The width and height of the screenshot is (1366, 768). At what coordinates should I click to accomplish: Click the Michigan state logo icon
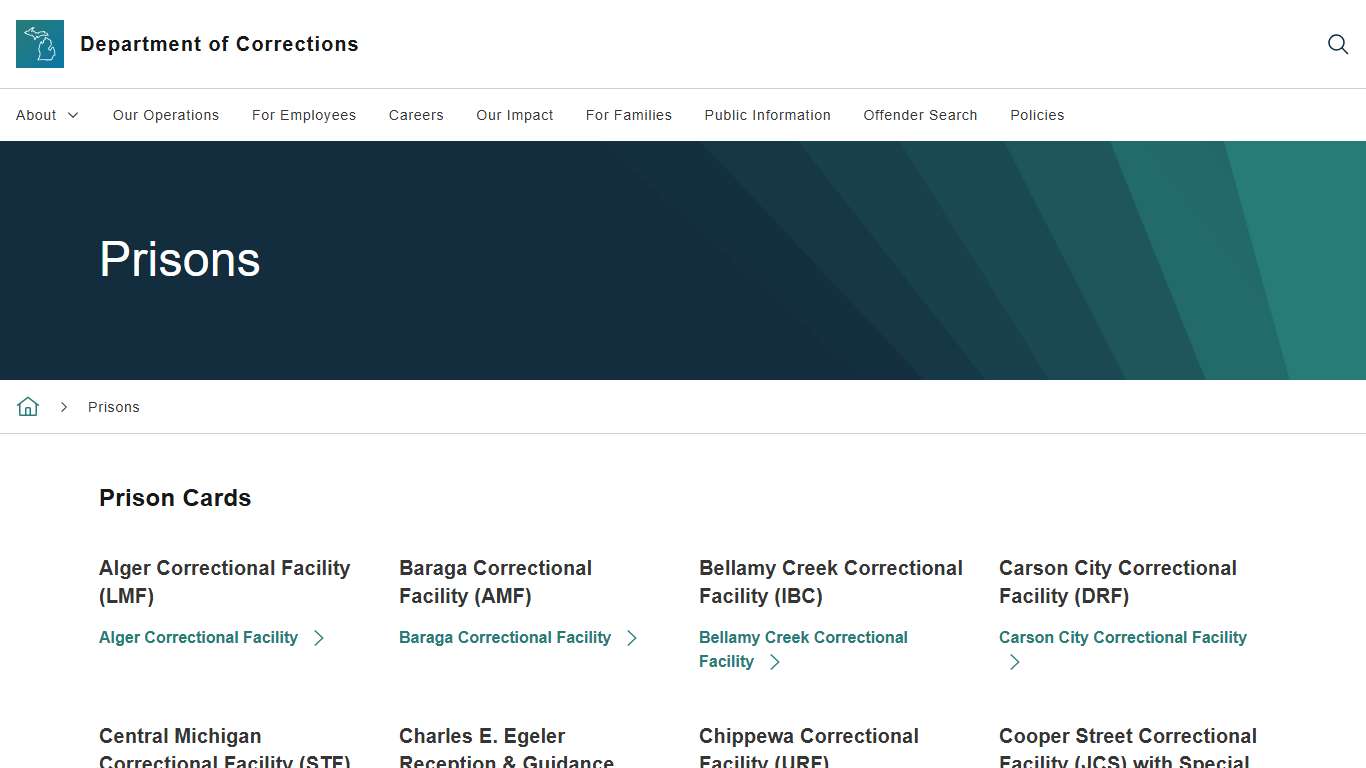pos(40,44)
